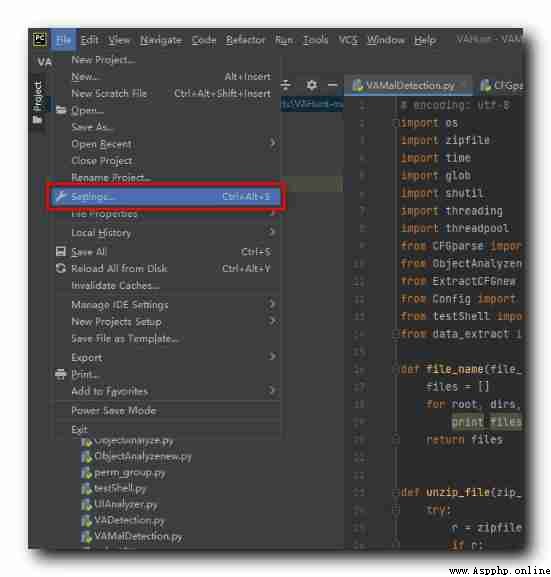
Task: Open the Project tool window tab
Action: [x=38, y=102]
